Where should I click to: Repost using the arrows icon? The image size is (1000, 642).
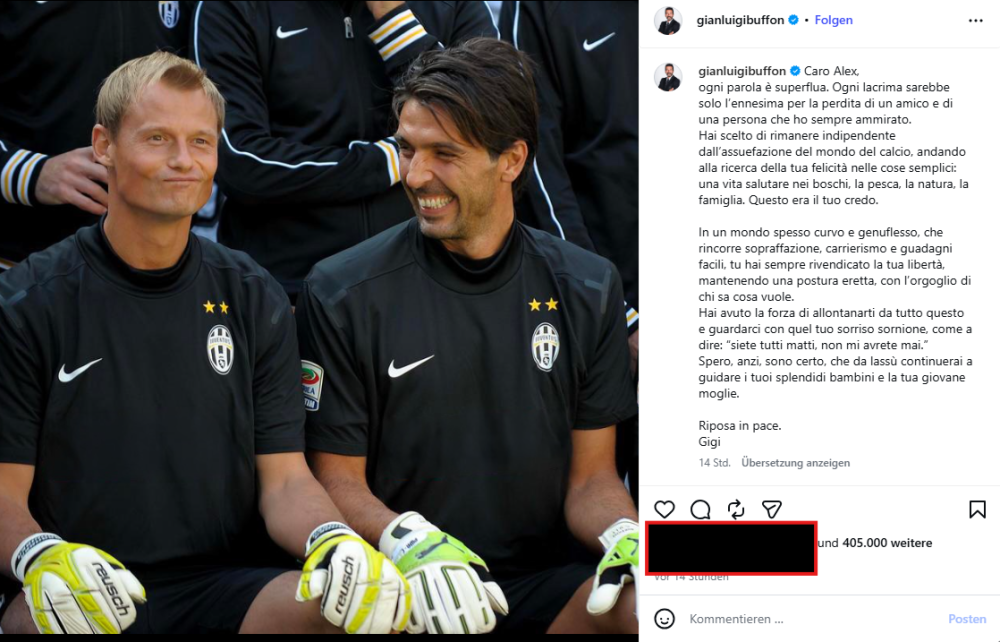[736, 509]
